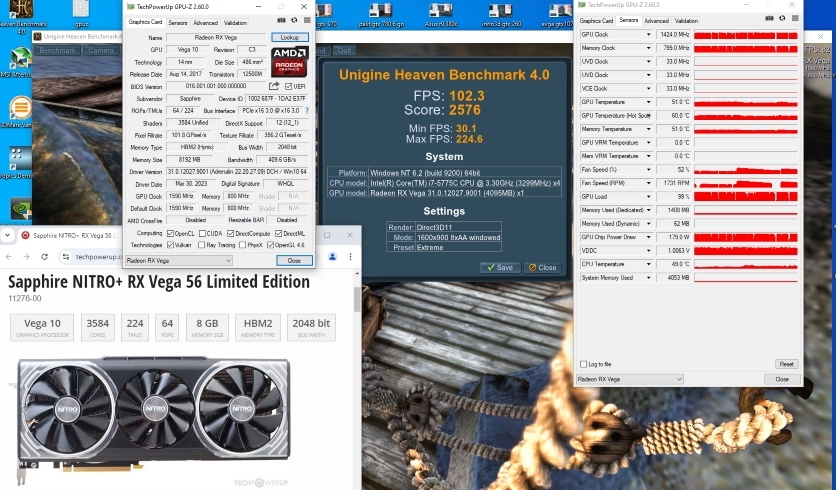Open GPU selector dropdown in Sensors window

pos(630,379)
